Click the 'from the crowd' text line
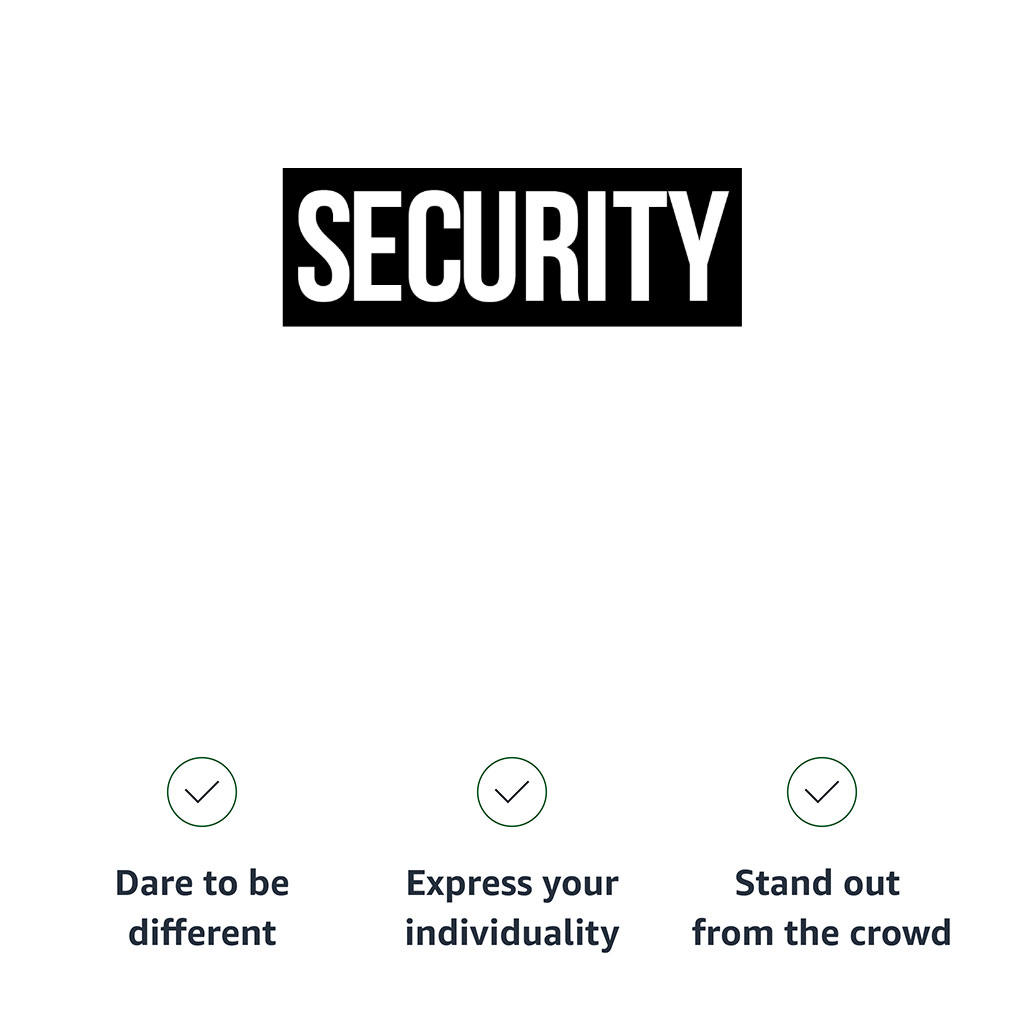The height and width of the screenshot is (1024, 1024). (822, 932)
